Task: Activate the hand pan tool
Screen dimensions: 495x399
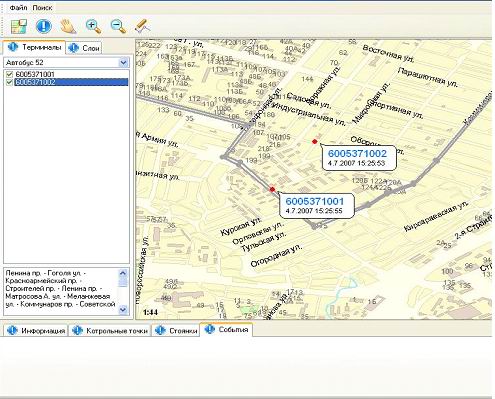Action: click(x=68, y=26)
